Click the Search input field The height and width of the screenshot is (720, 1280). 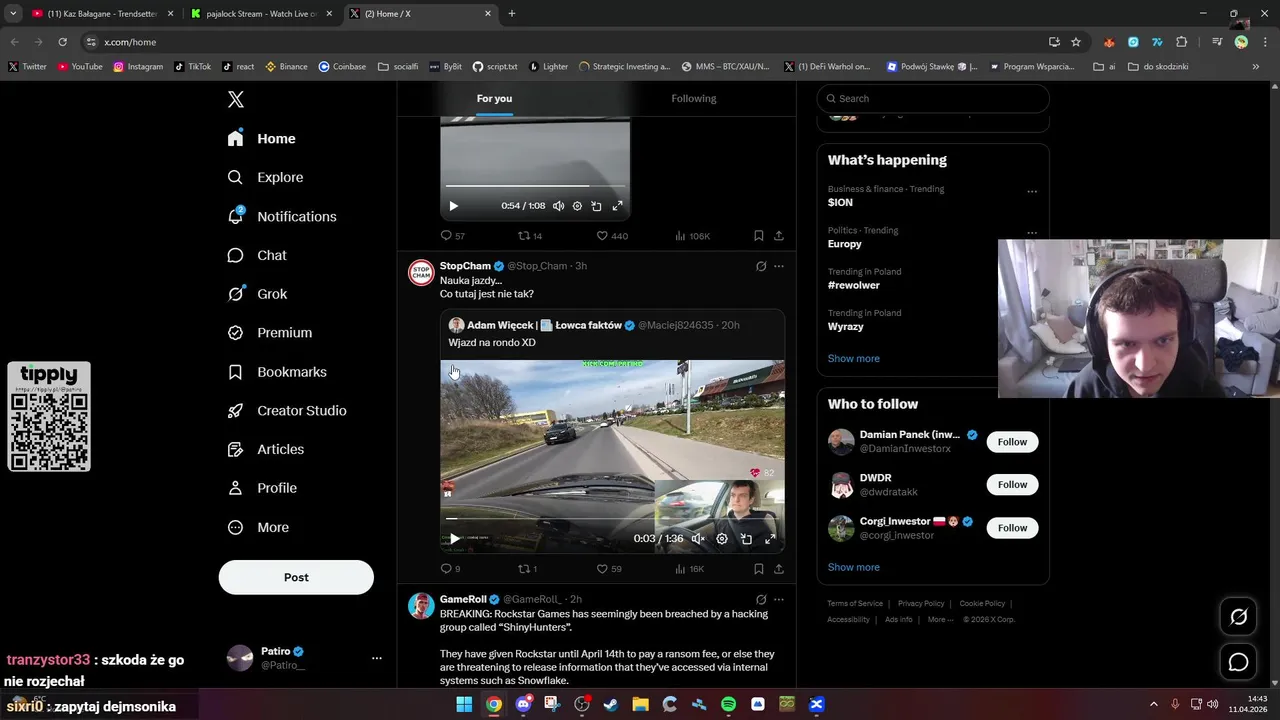(x=933, y=98)
